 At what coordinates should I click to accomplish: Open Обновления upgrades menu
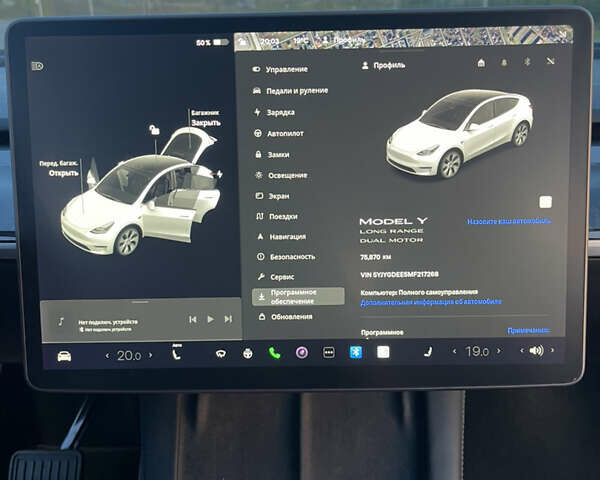point(286,317)
